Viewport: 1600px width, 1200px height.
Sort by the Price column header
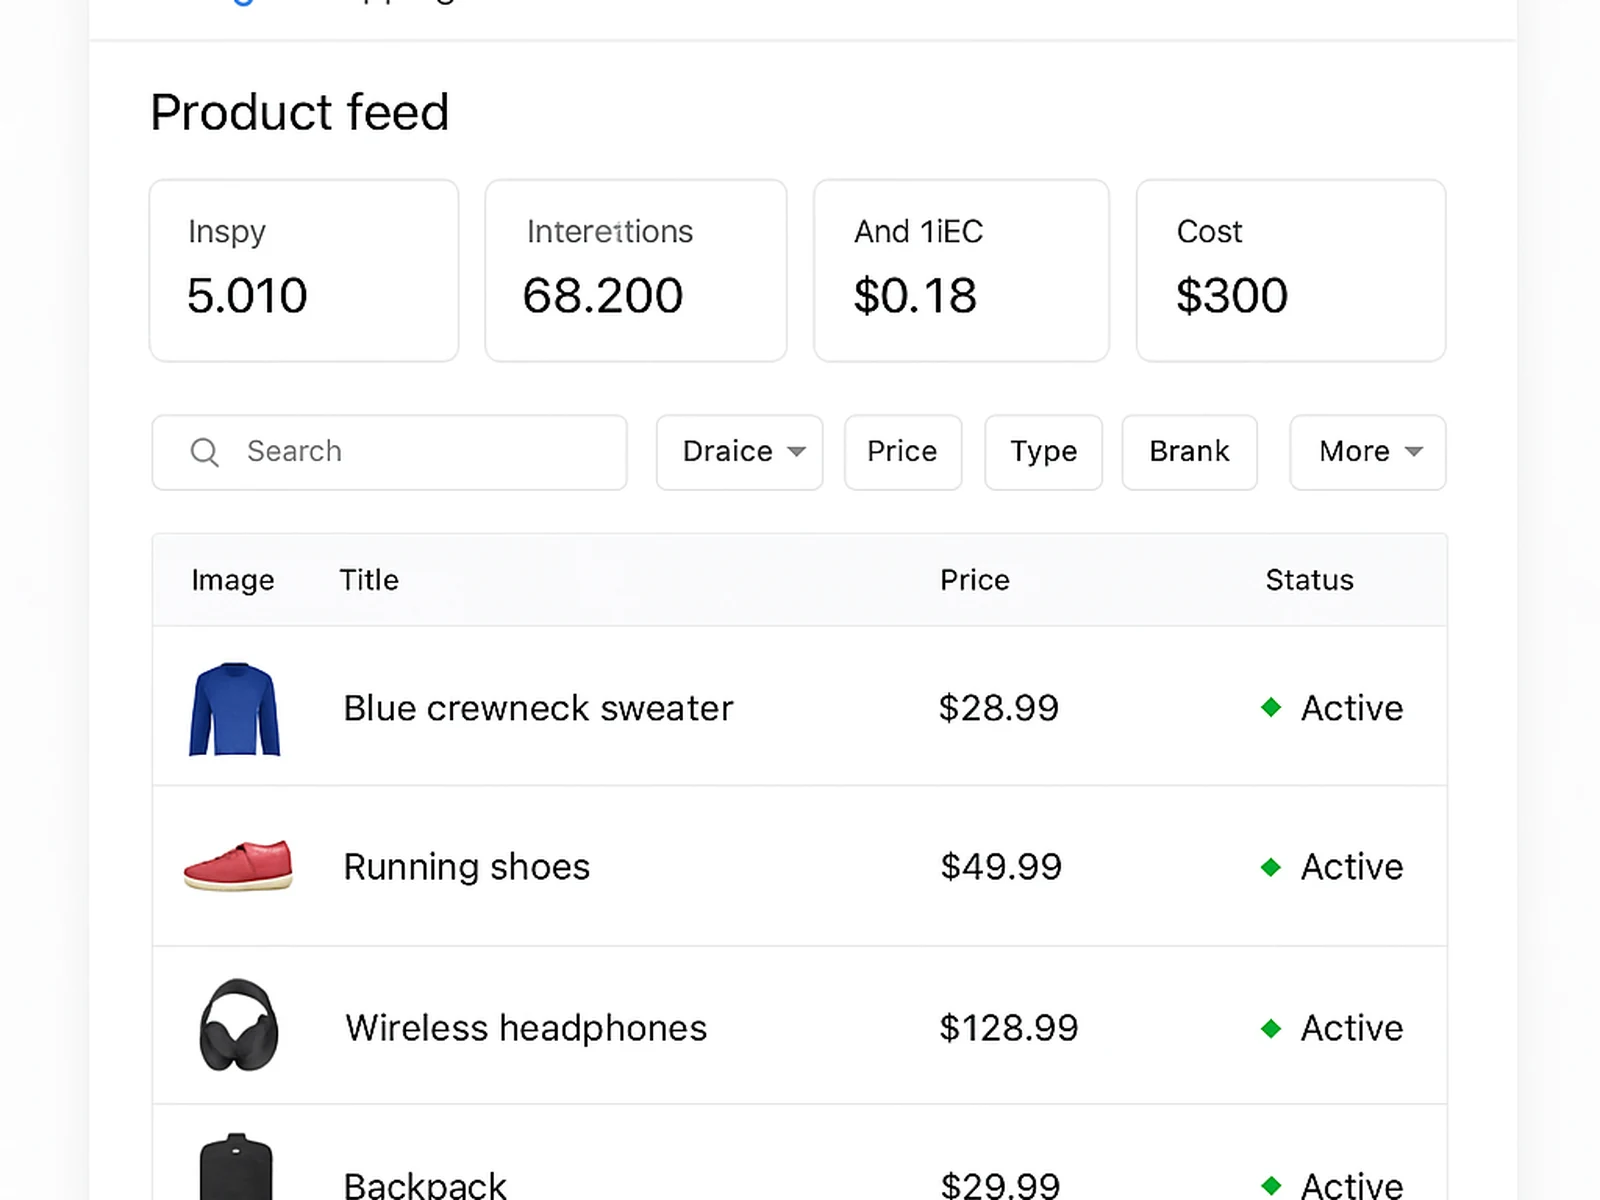coord(975,580)
